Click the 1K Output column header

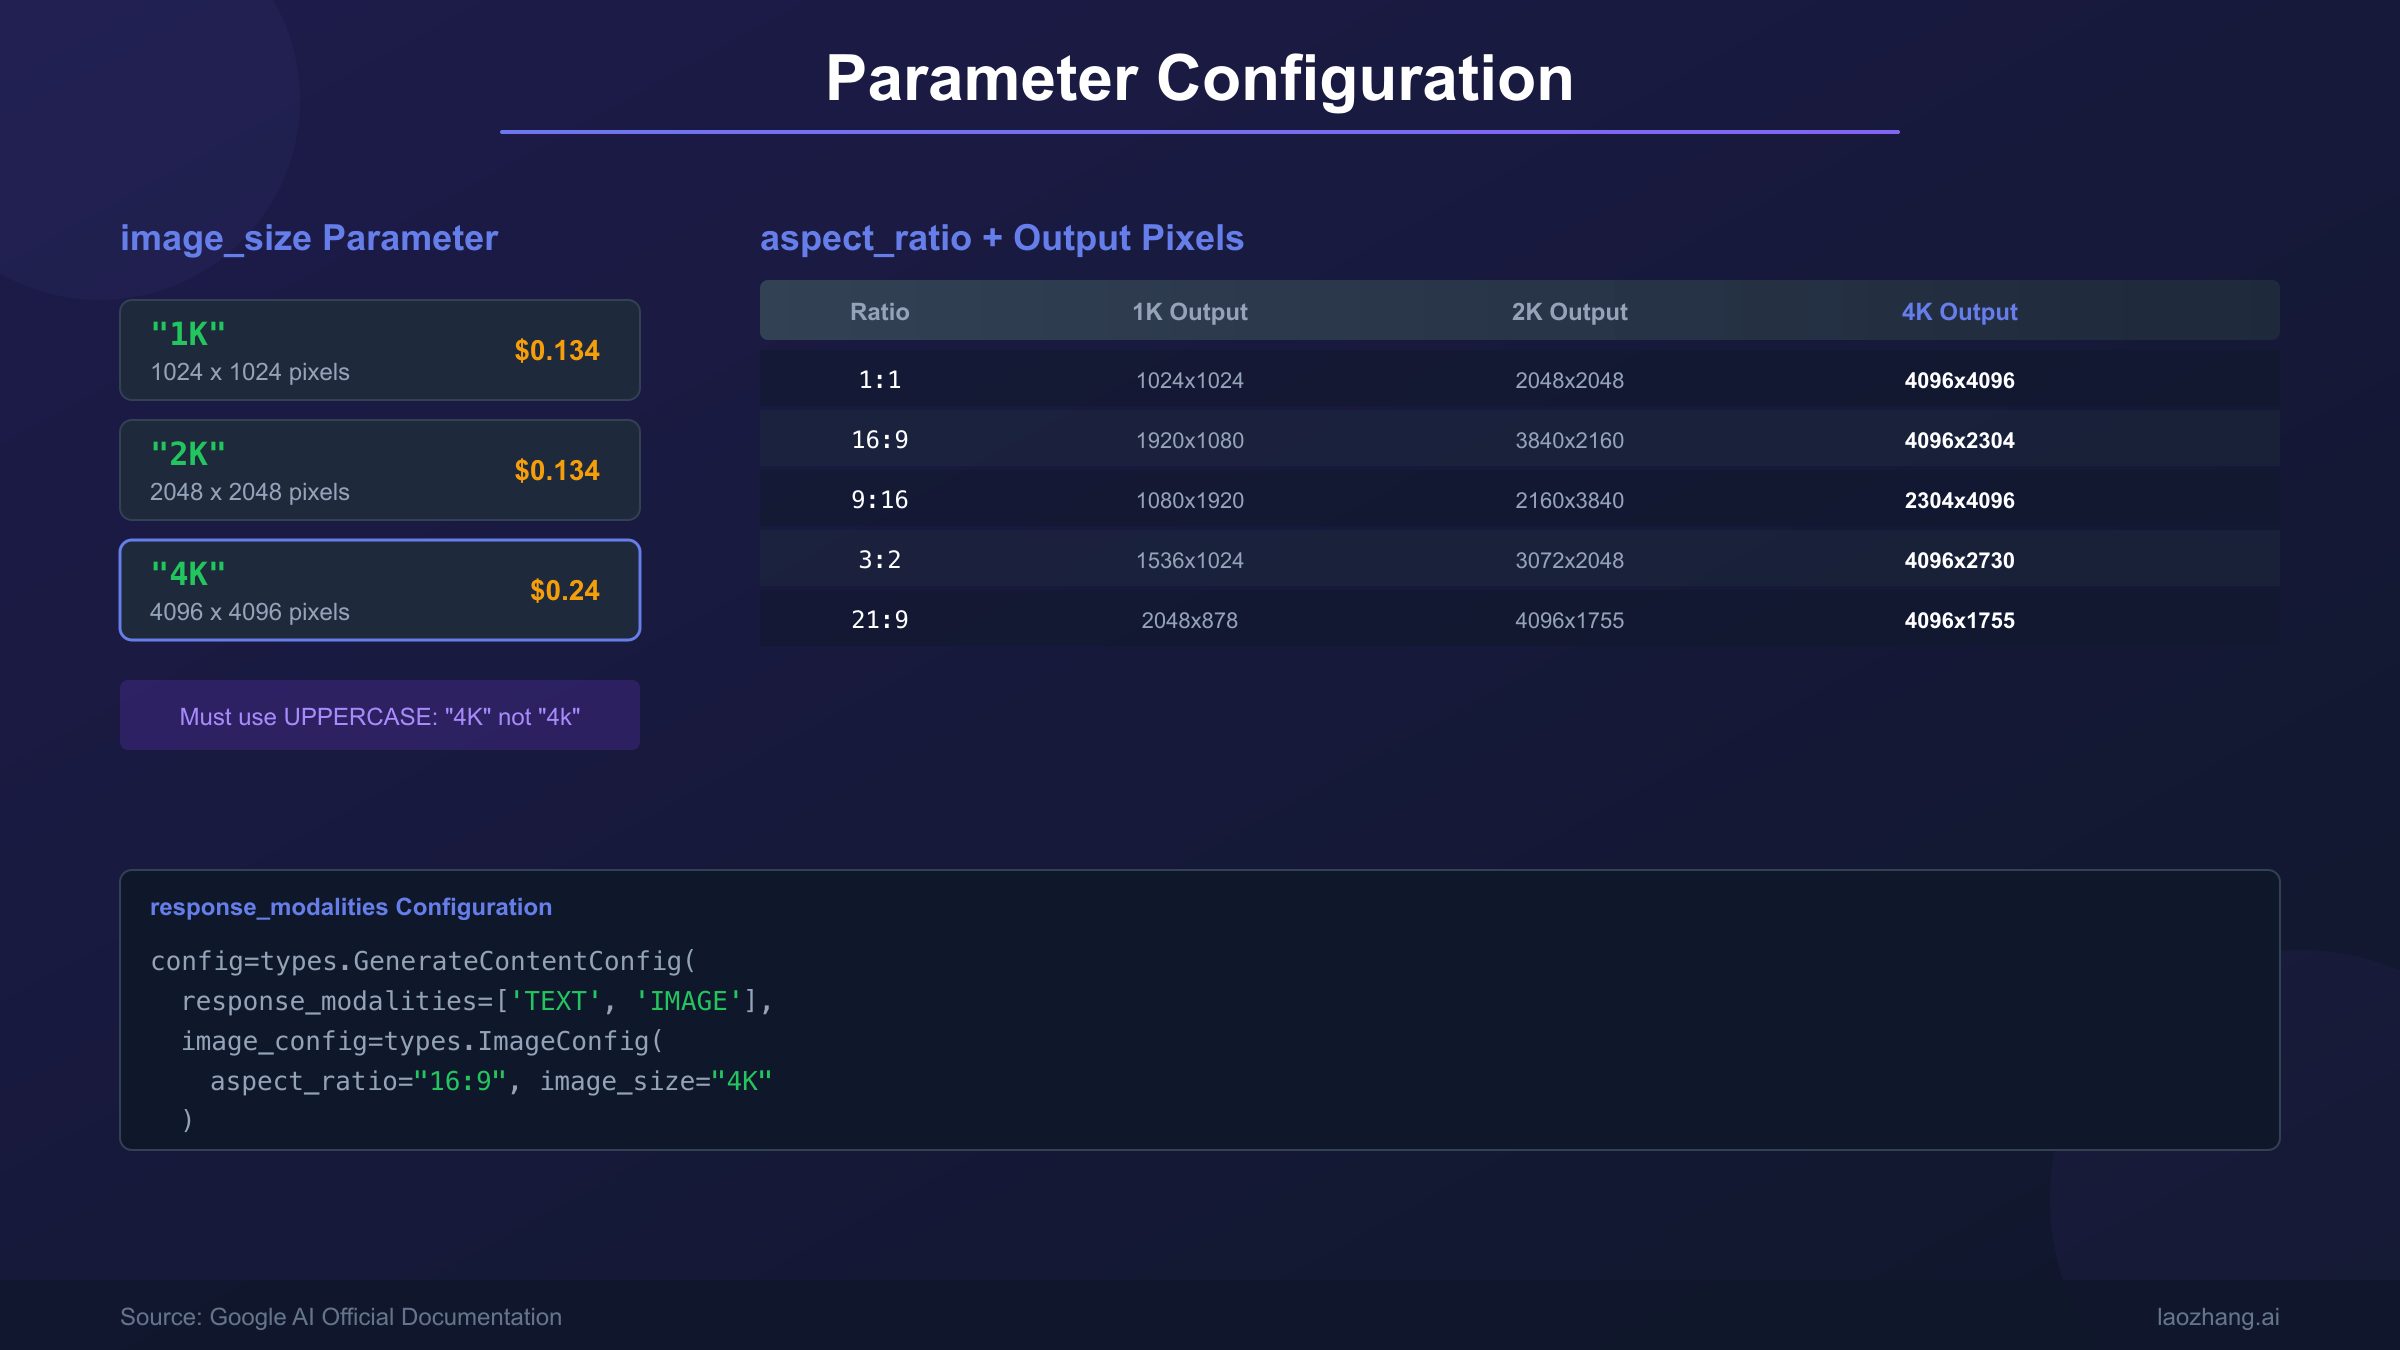click(x=1189, y=312)
